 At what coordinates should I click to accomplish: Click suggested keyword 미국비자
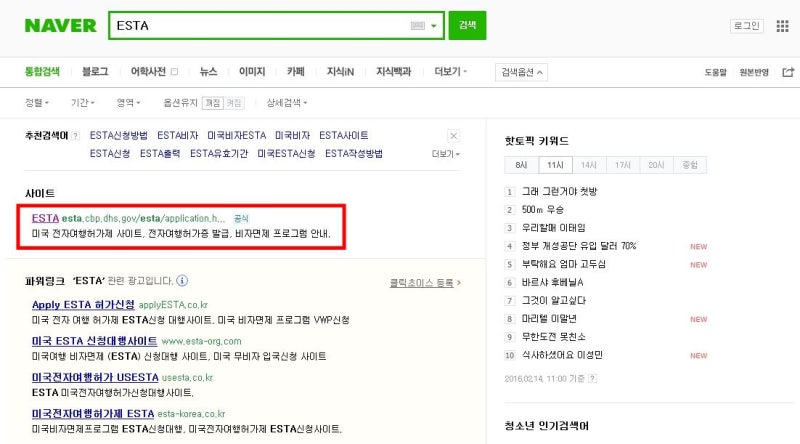(292, 135)
